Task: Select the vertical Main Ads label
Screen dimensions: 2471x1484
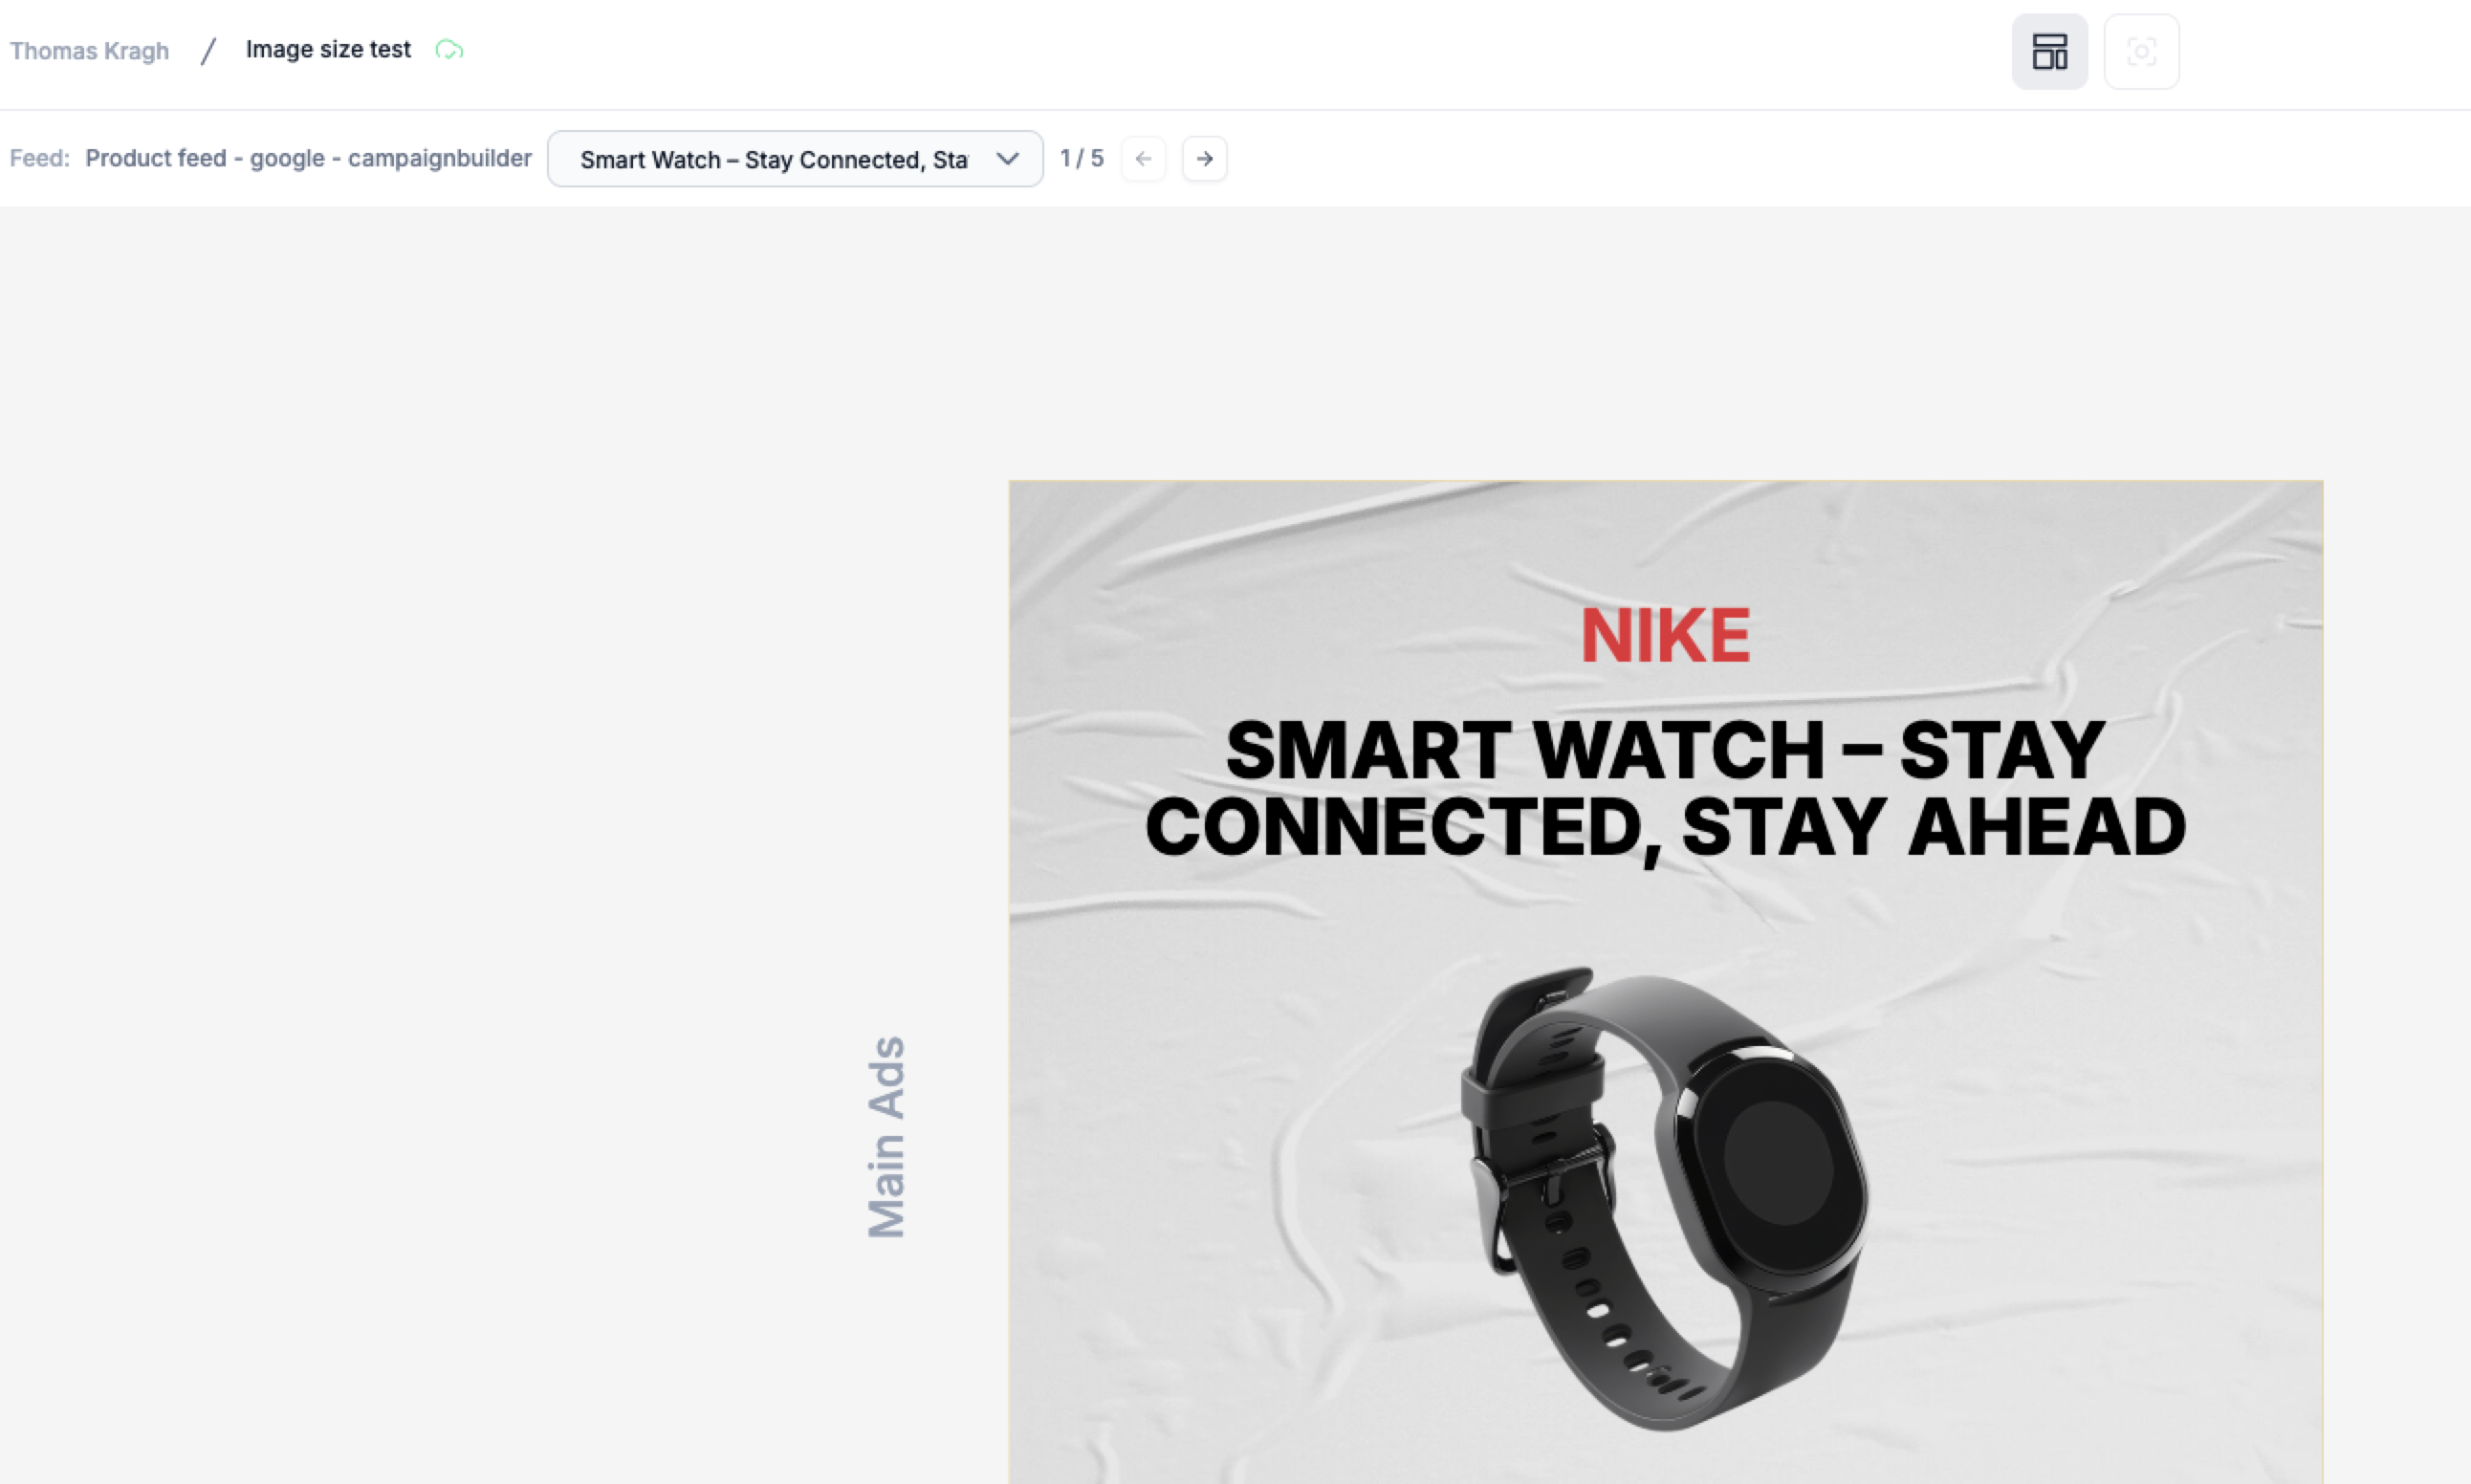Action: [886, 1137]
